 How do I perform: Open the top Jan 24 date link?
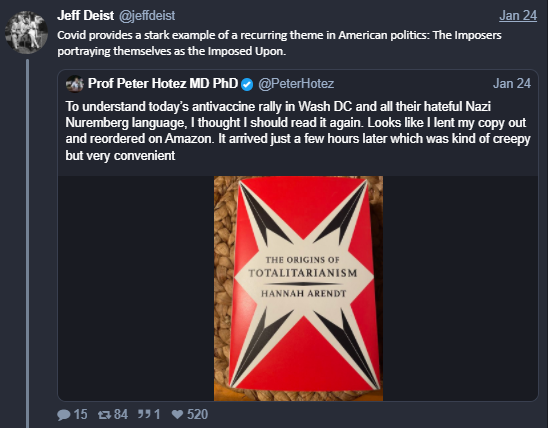point(518,16)
